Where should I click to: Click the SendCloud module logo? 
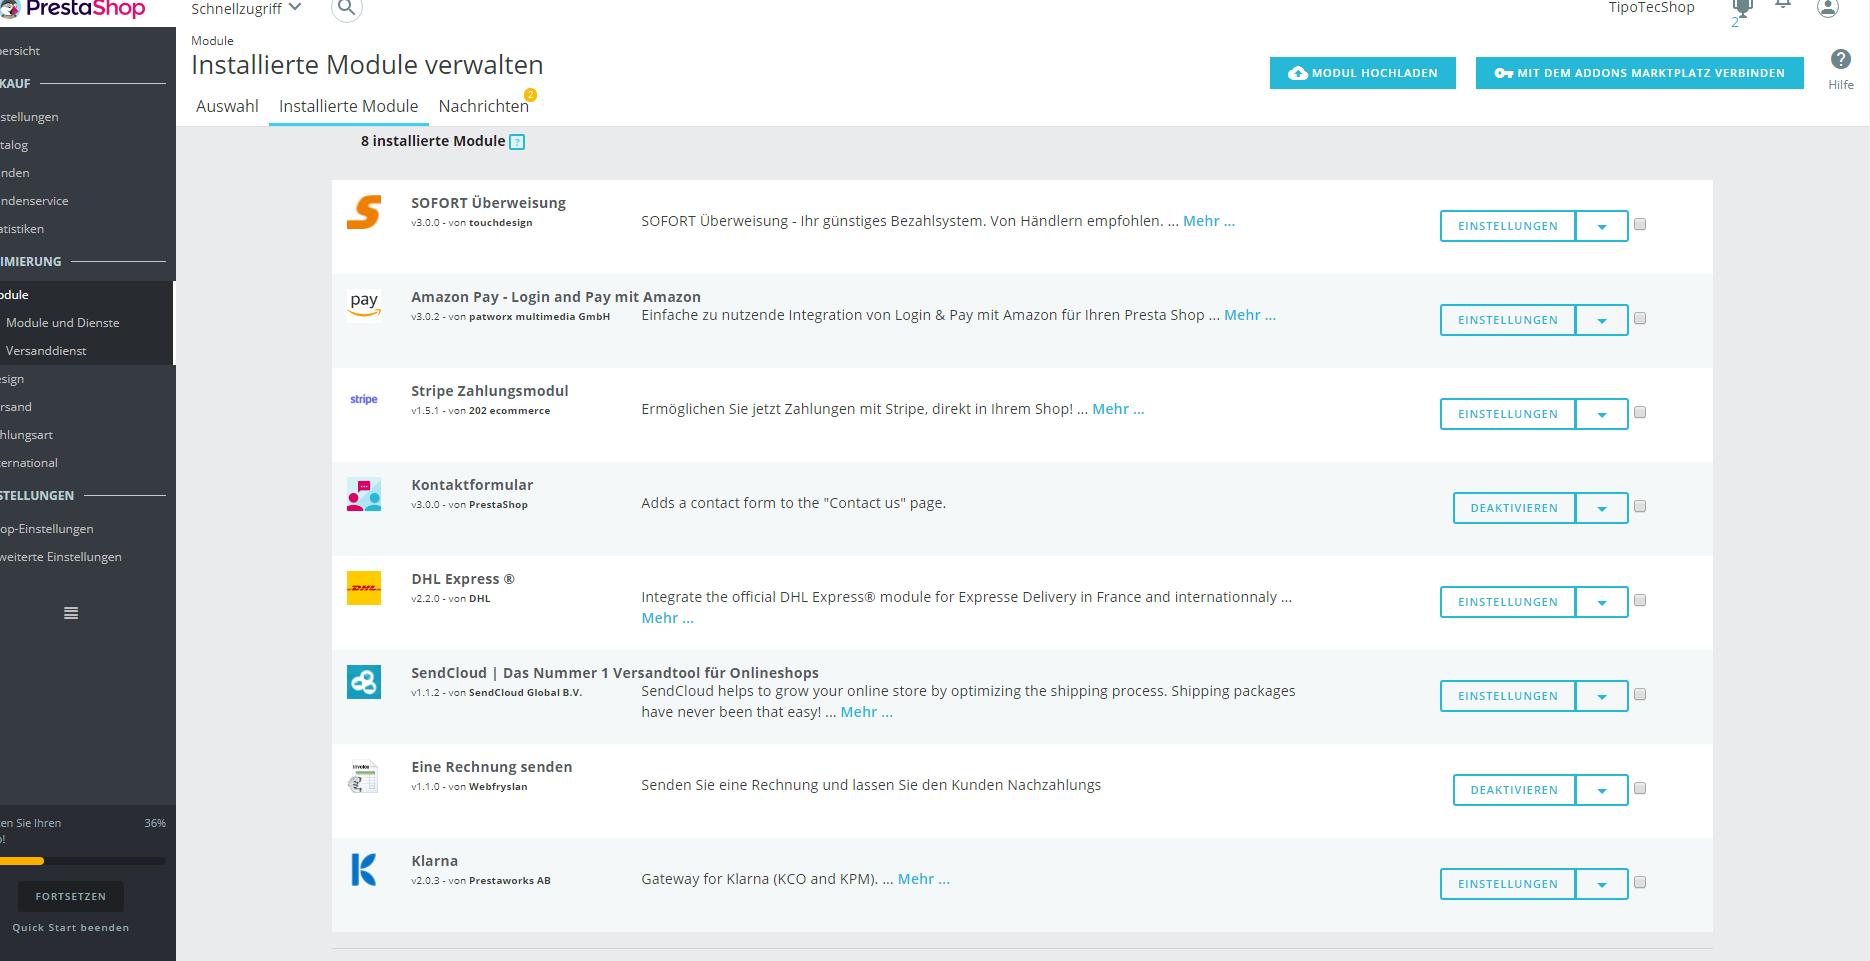[364, 682]
